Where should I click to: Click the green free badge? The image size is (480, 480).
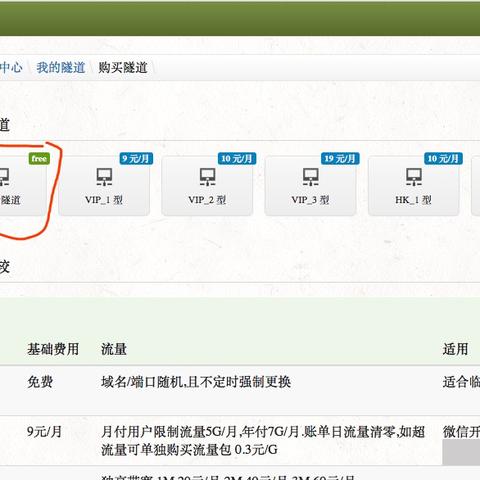pos(39,159)
